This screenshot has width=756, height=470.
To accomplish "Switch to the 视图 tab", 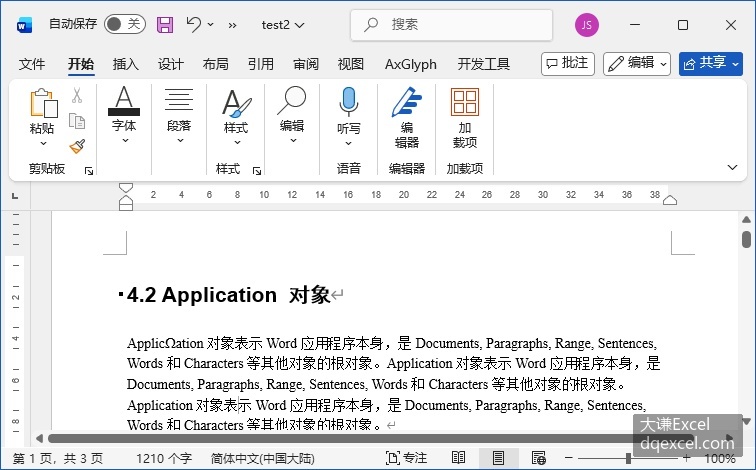I will coord(351,64).
